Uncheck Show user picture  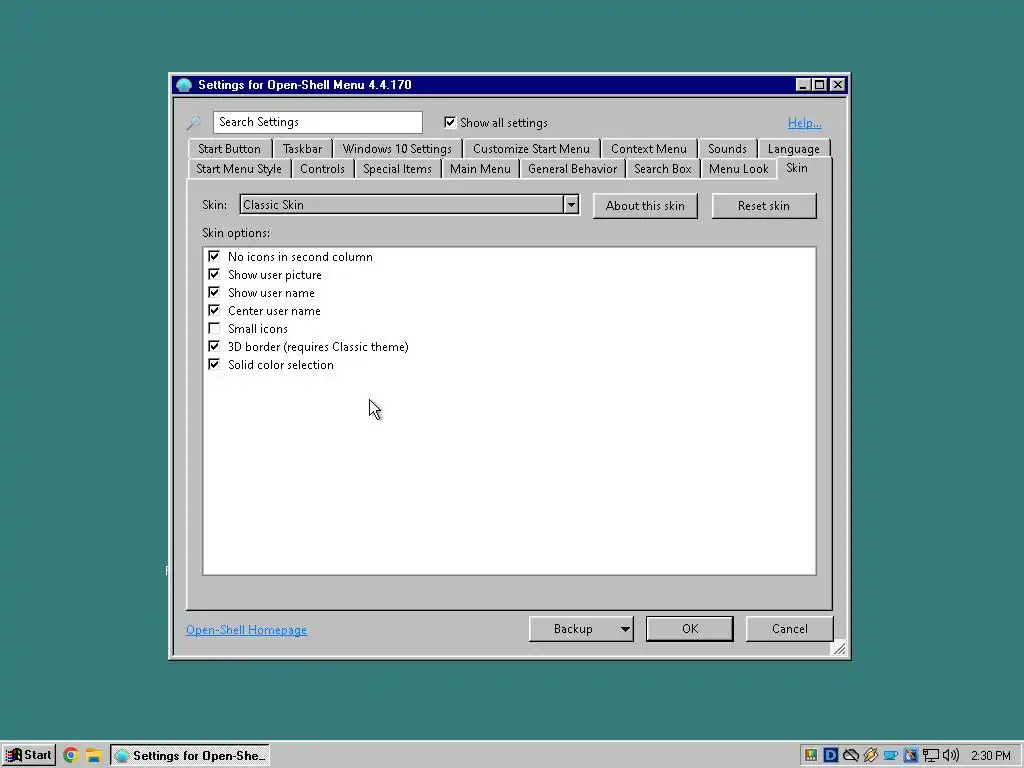coord(214,274)
